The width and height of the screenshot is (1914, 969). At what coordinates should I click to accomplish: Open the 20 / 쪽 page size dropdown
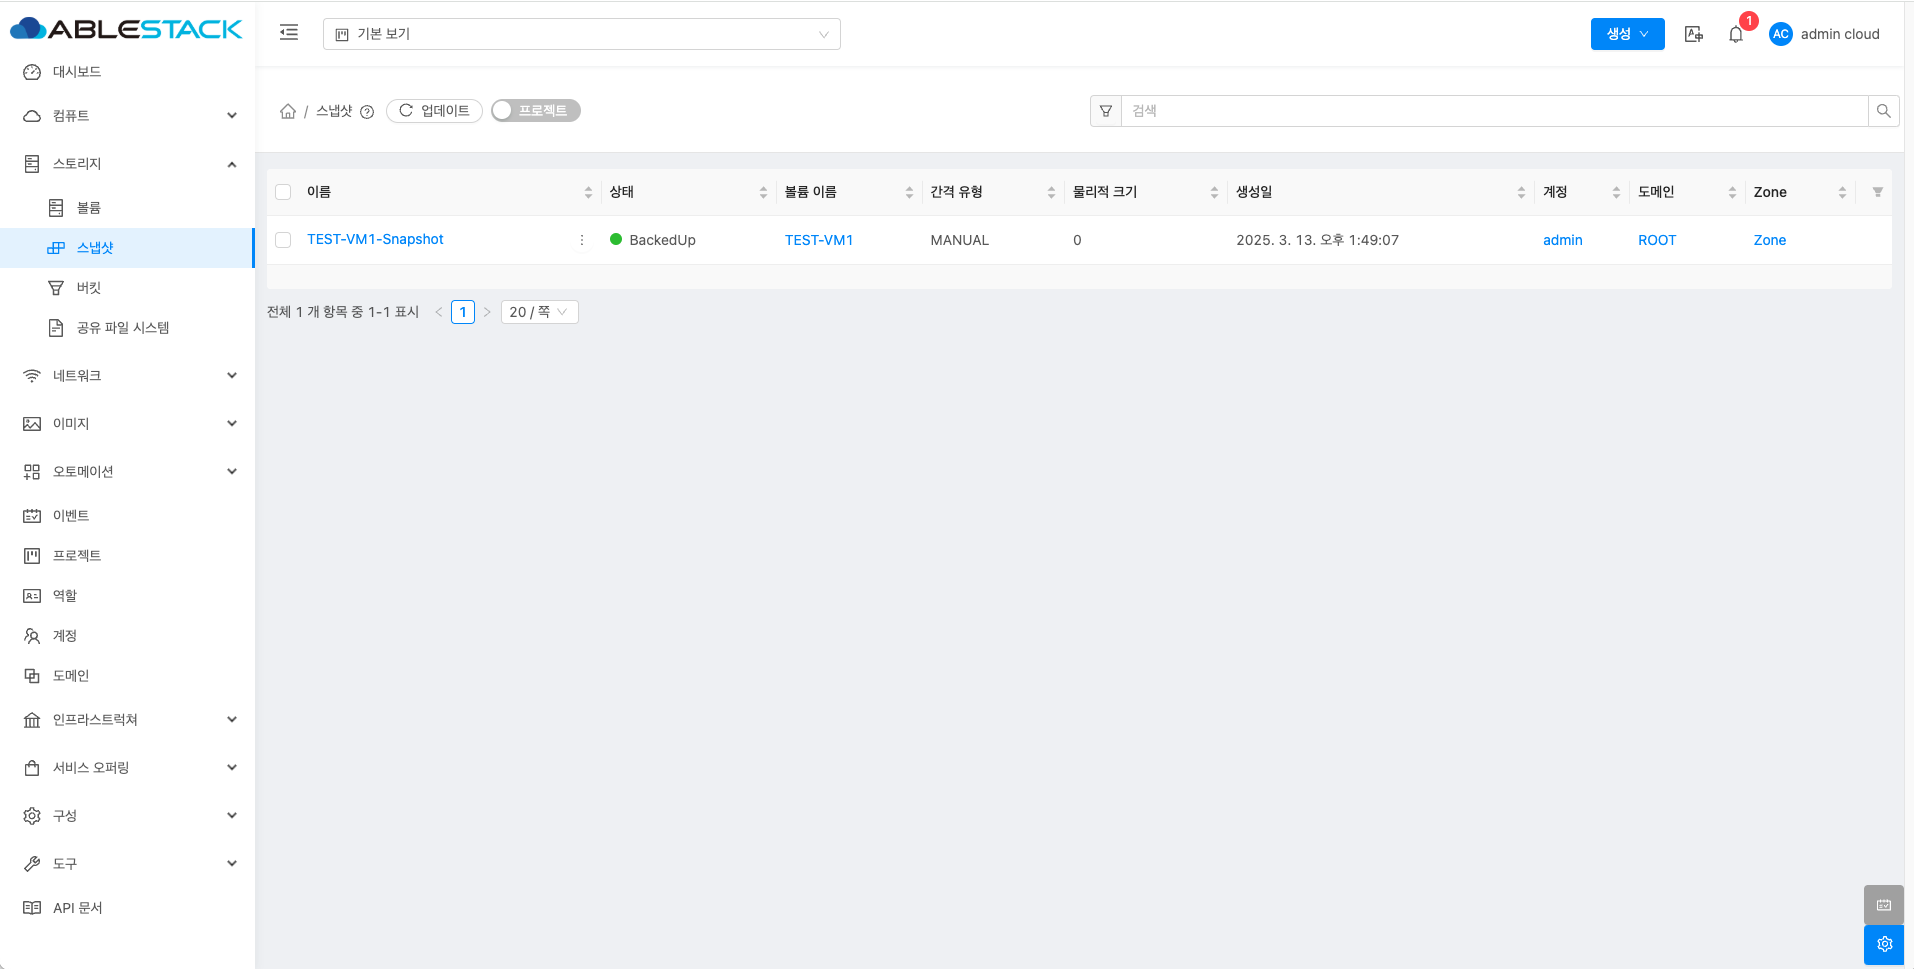539,312
